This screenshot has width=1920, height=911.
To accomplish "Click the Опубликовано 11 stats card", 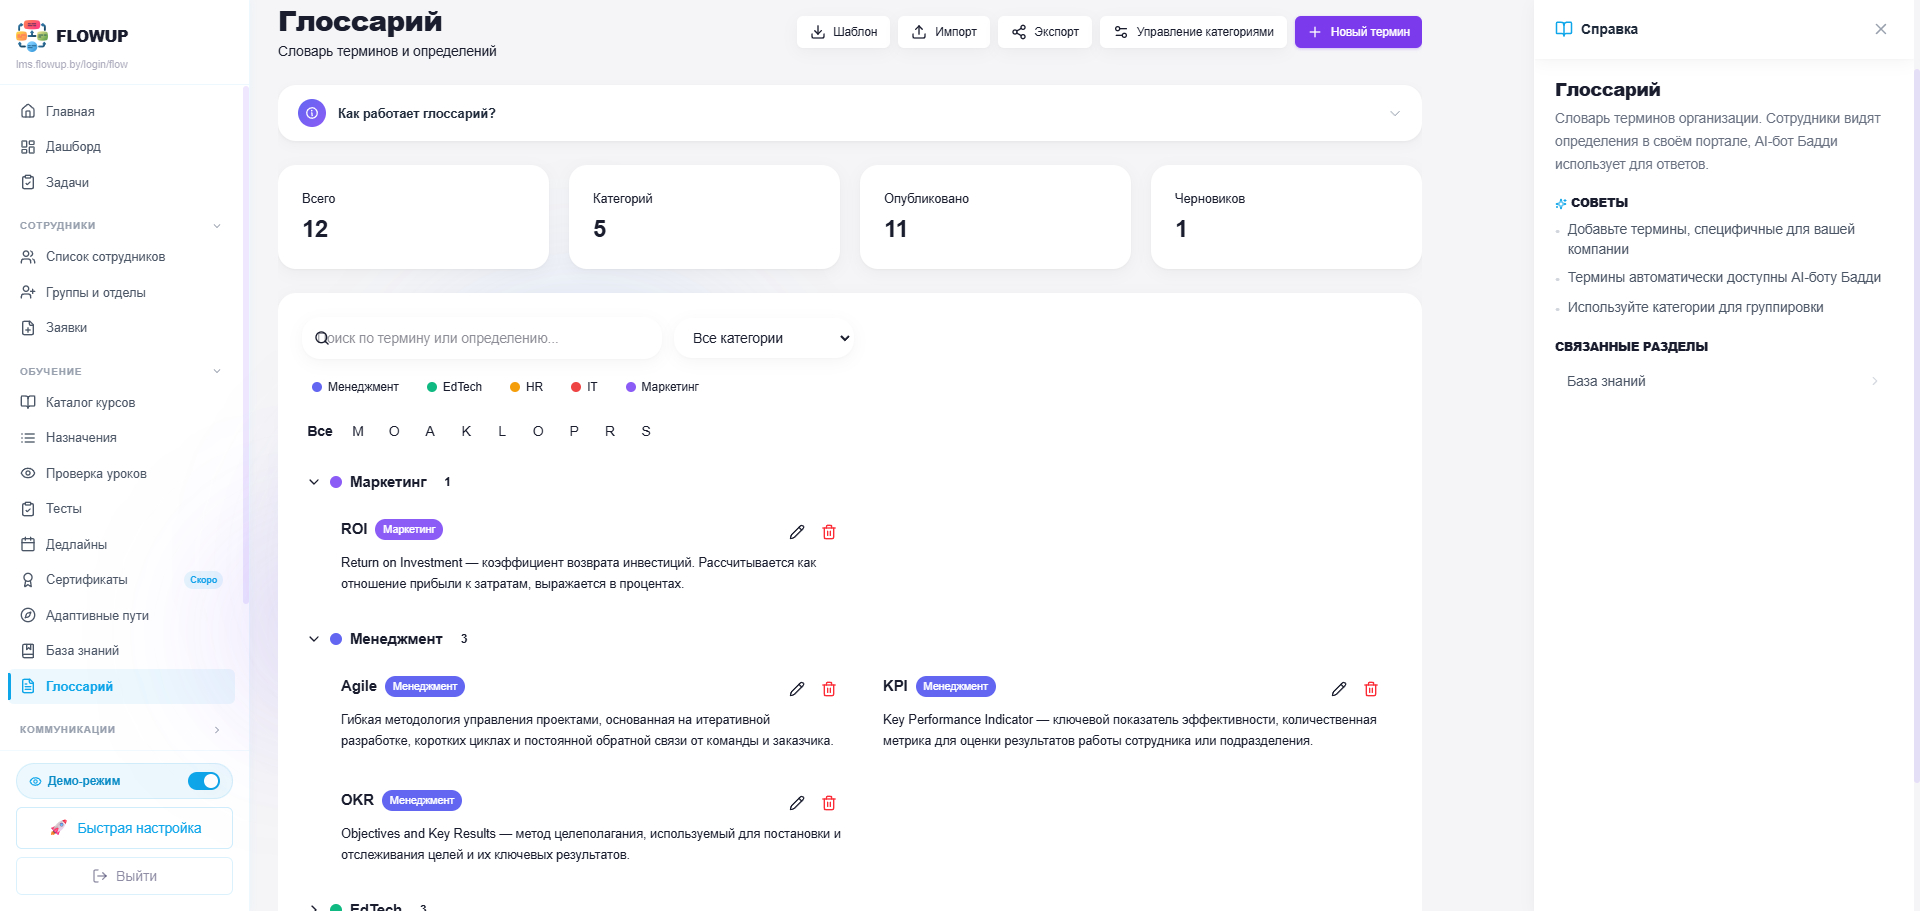I will (x=995, y=217).
